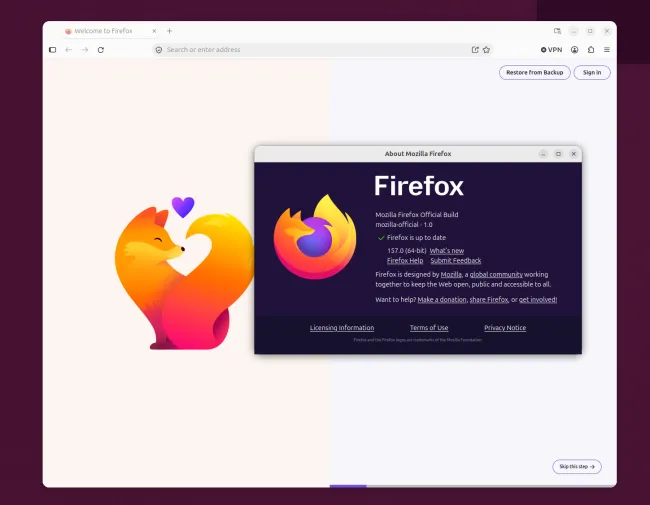
Task: Follow the Mozilla link
Action: click(451, 274)
